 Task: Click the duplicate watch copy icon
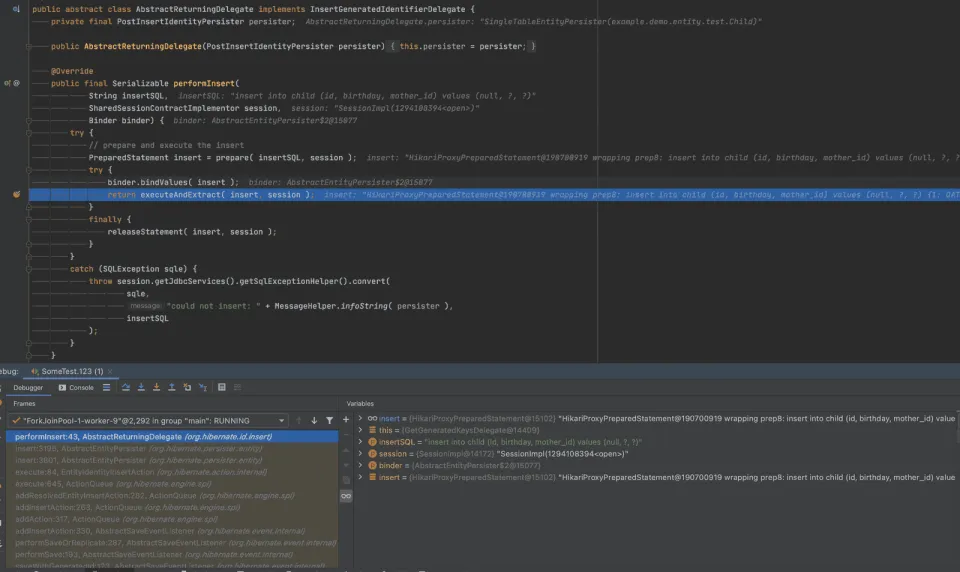[x=346, y=480]
